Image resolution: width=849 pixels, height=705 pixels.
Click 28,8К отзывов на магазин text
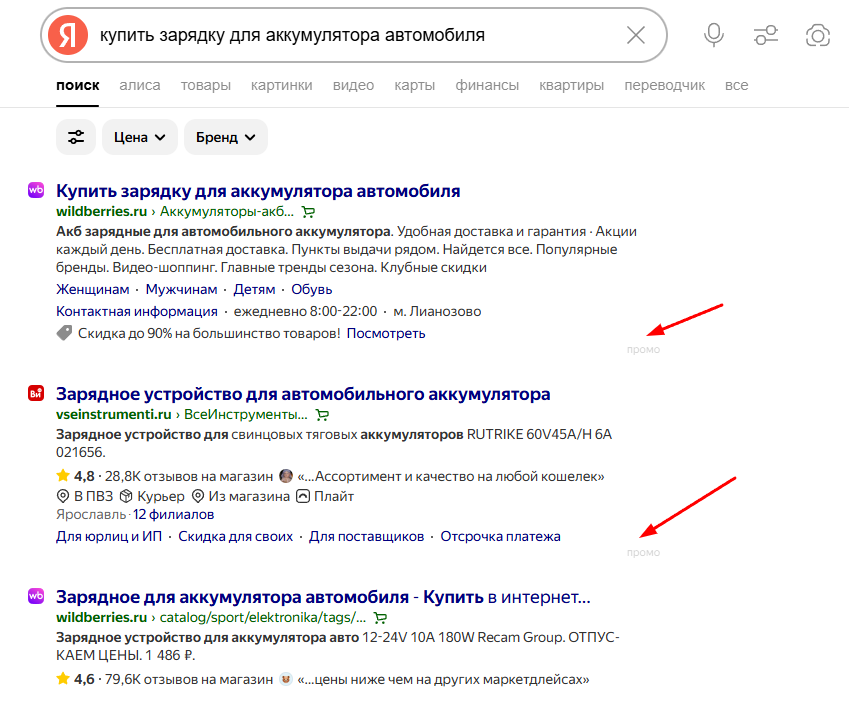189,476
